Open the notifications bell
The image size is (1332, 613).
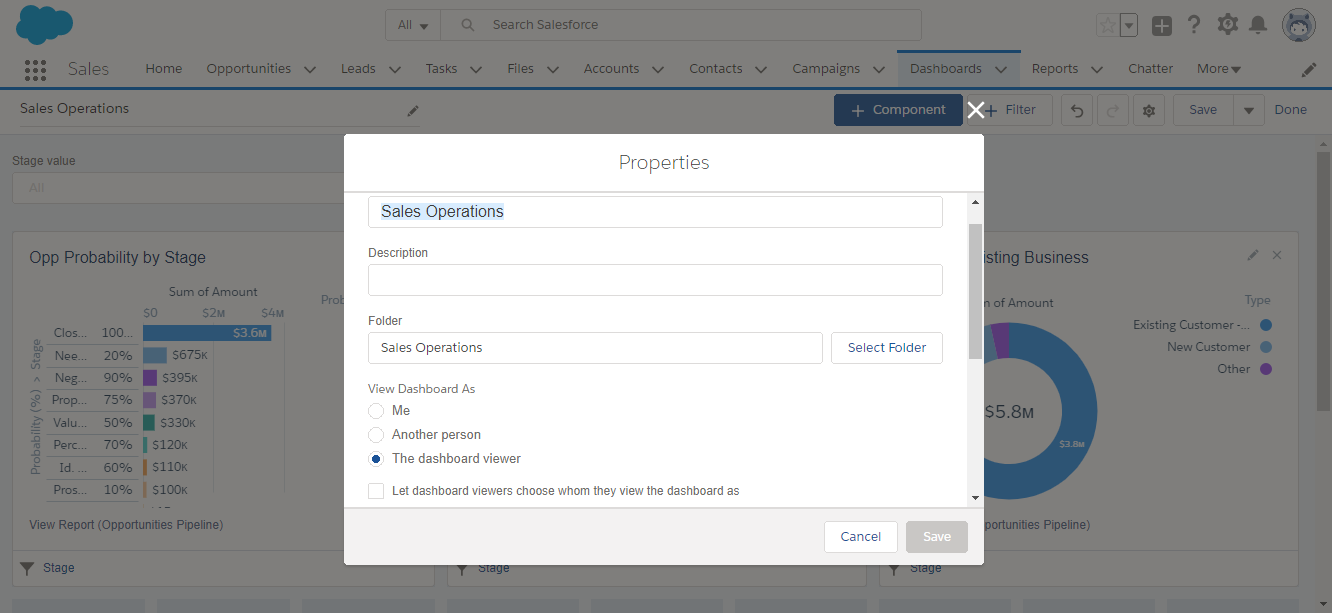(1258, 25)
